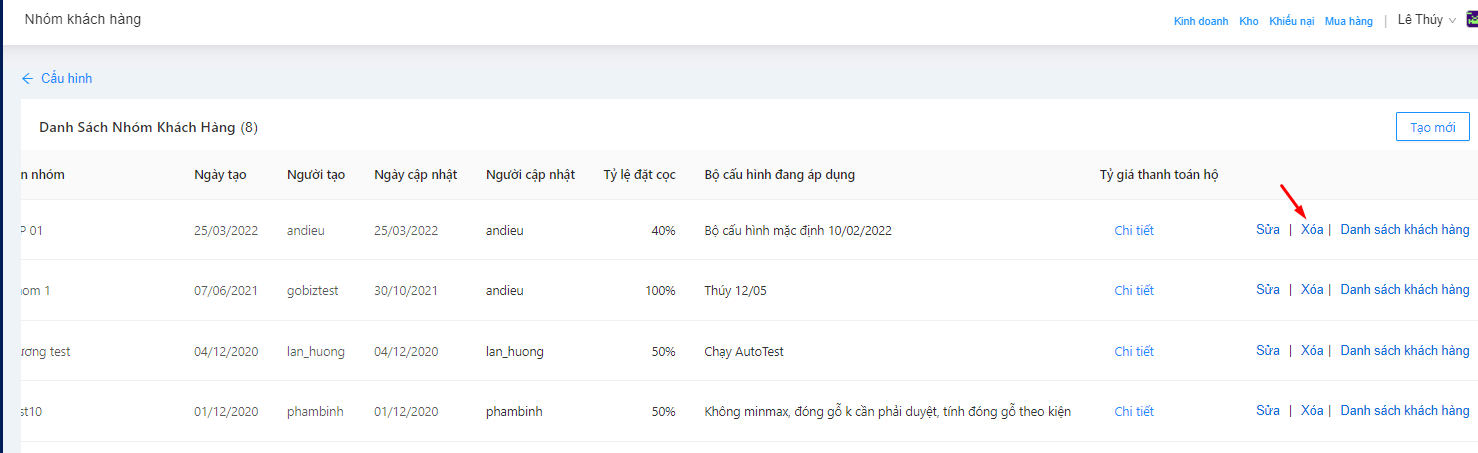
Task: Delete the group created by lan_huong
Action: click(x=1312, y=351)
